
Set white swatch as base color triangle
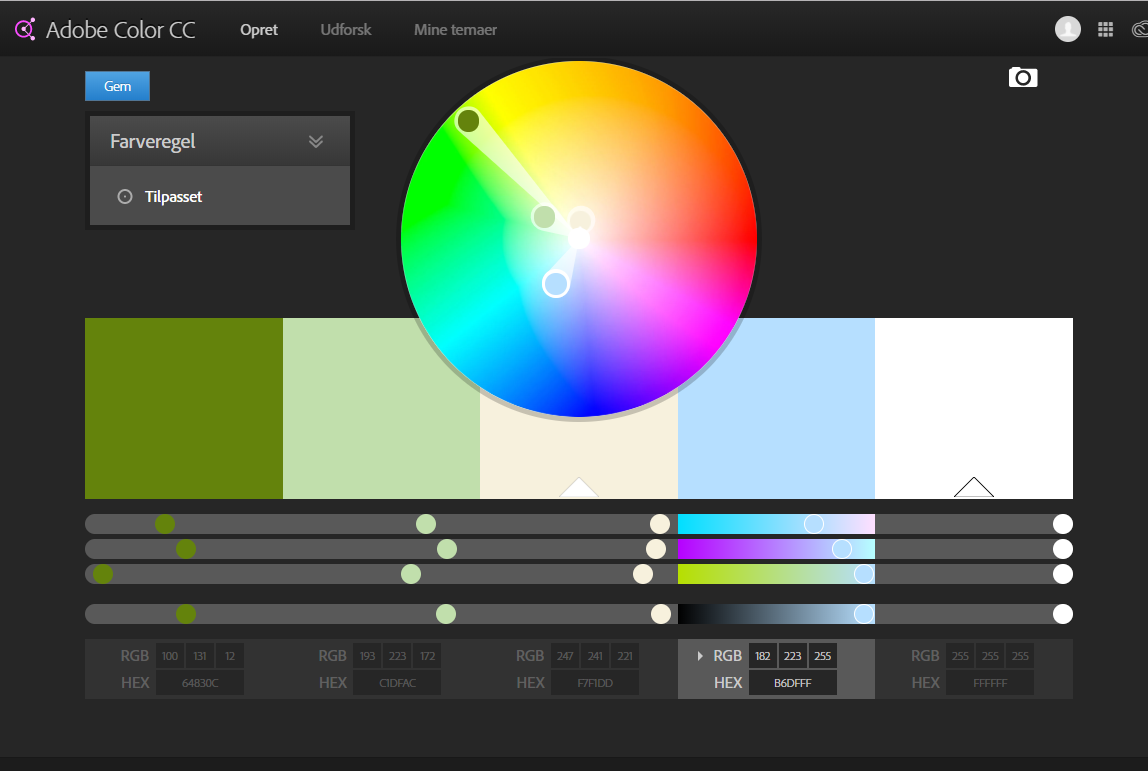(973, 488)
